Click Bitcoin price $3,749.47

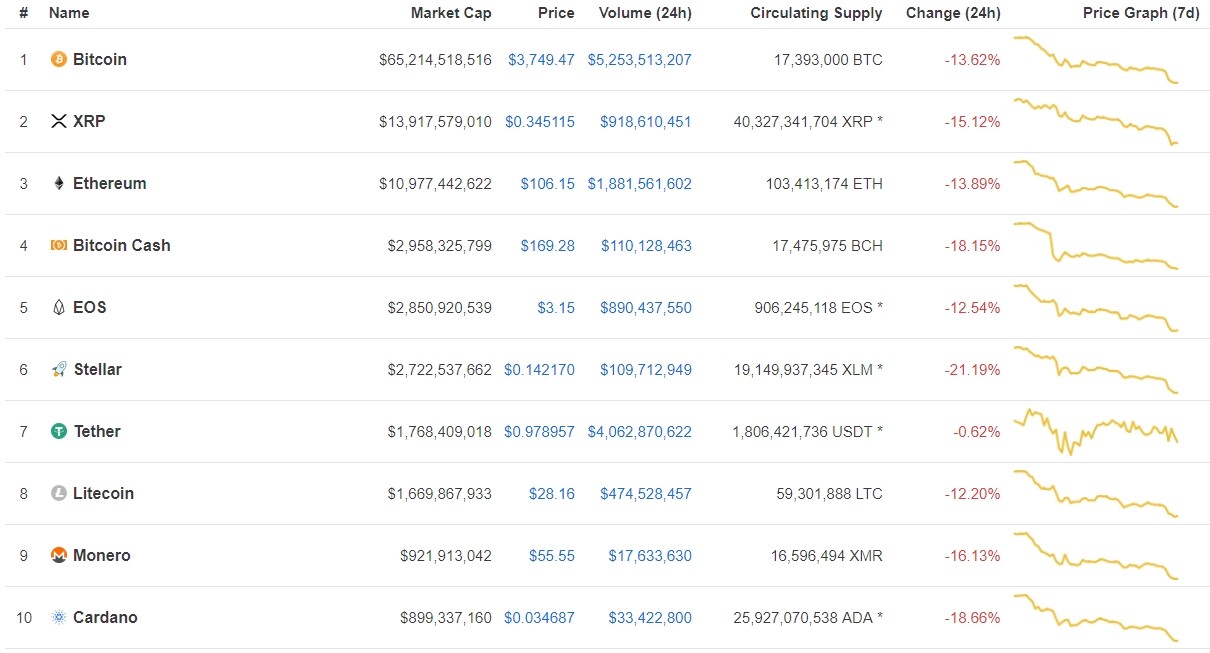point(541,60)
